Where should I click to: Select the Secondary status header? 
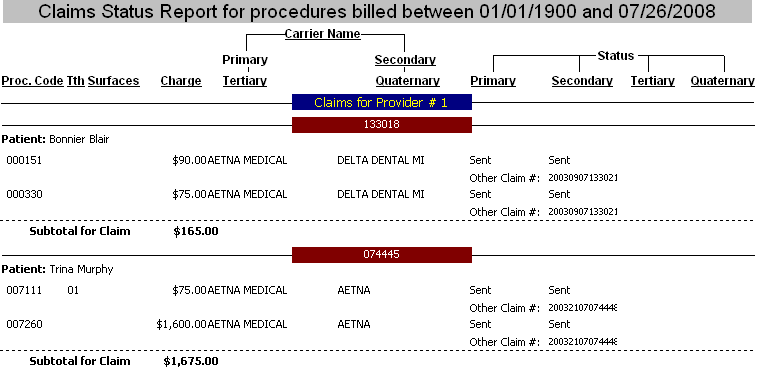coord(582,81)
